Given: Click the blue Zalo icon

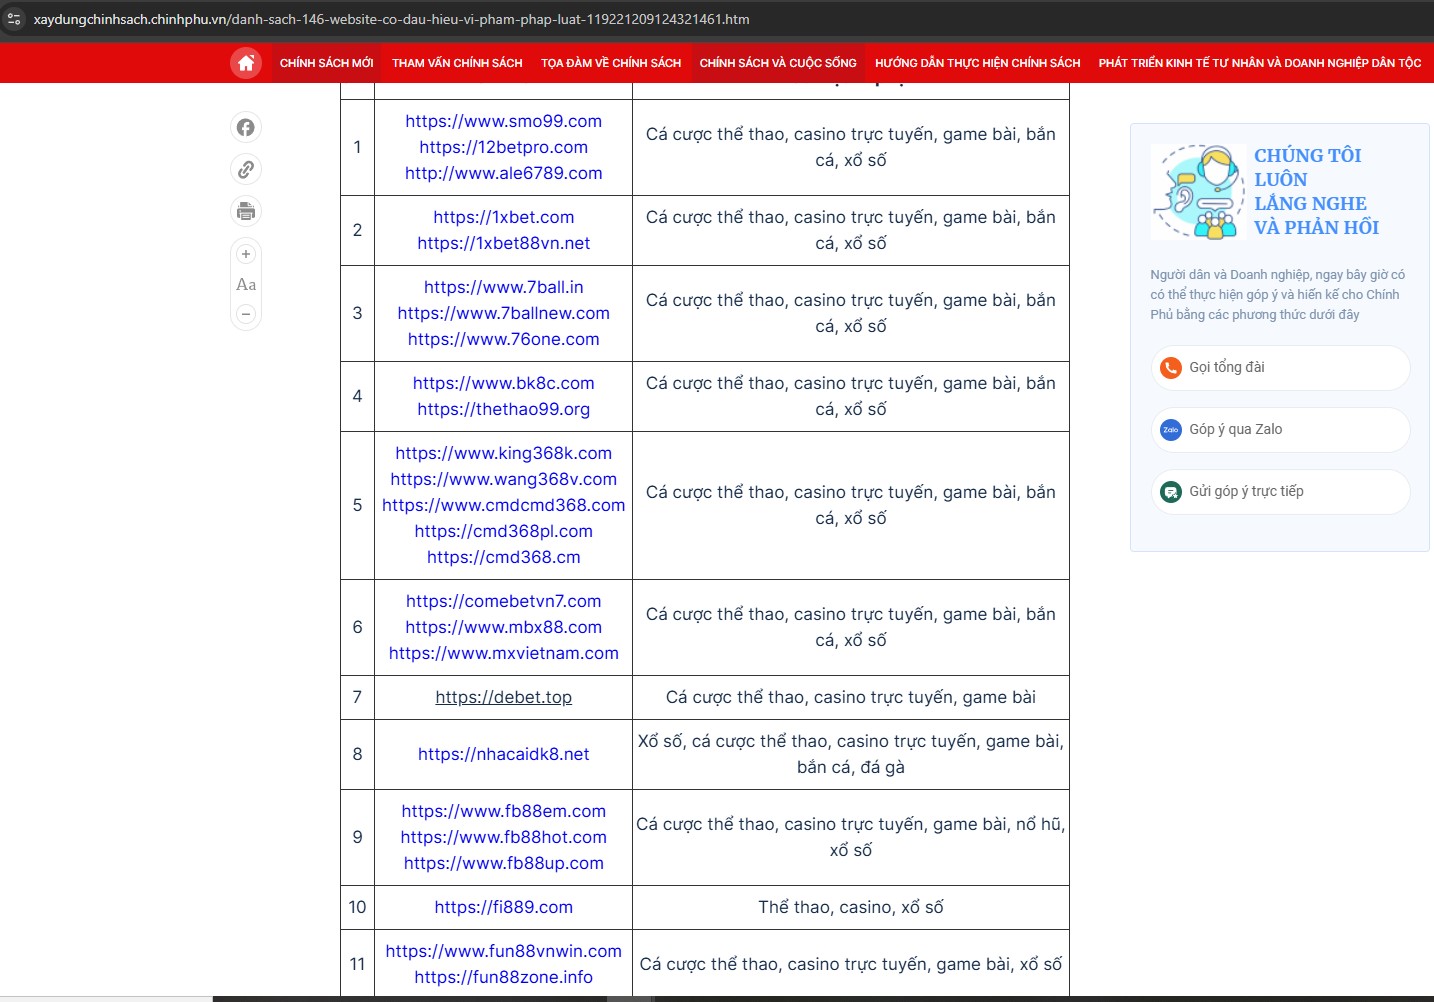Looking at the screenshot, I should 1170,430.
